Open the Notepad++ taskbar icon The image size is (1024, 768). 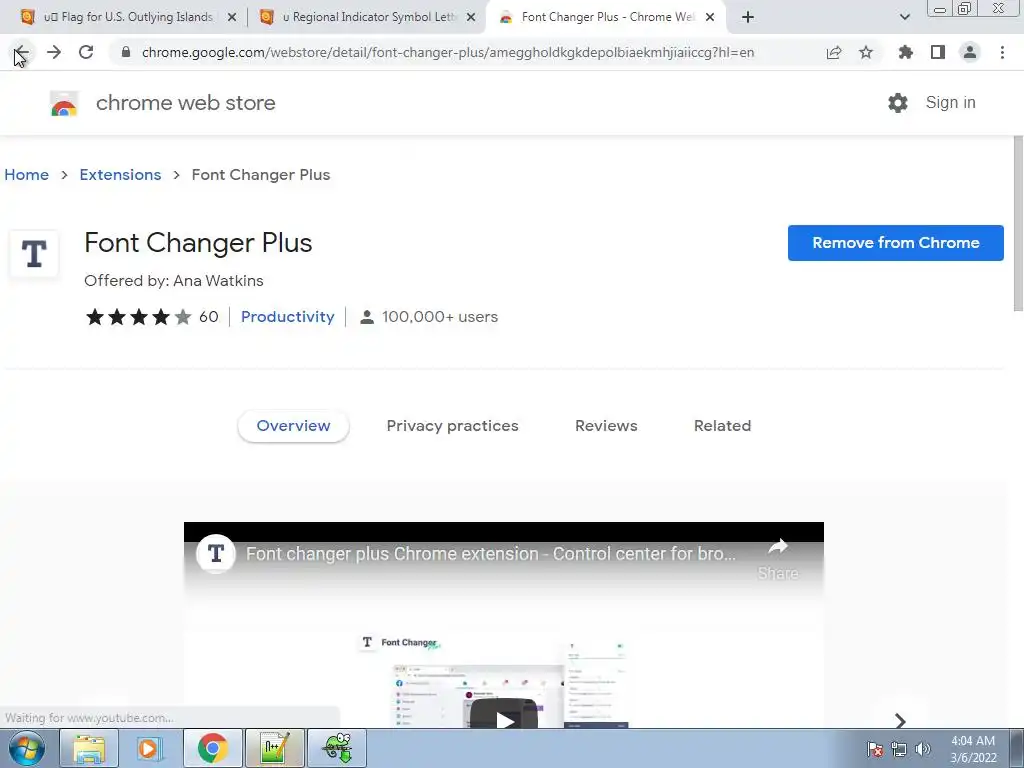tap(274, 748)
